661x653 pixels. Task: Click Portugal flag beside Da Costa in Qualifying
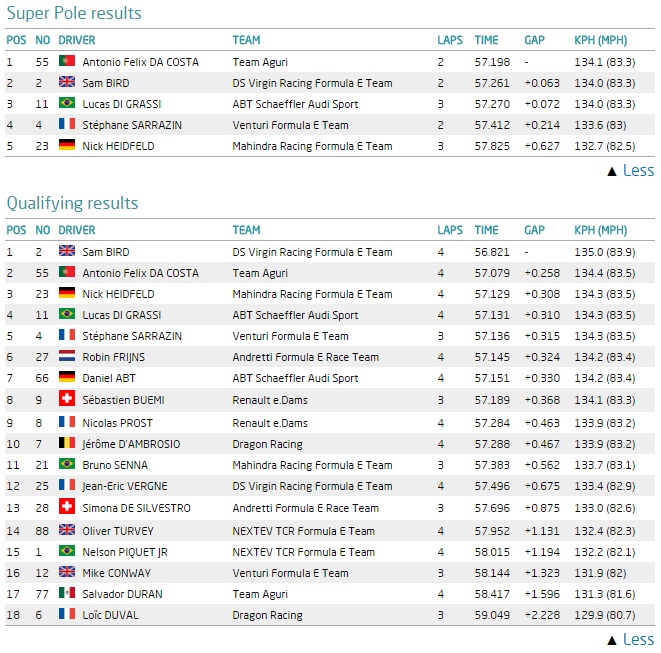[x=67, y=272]
